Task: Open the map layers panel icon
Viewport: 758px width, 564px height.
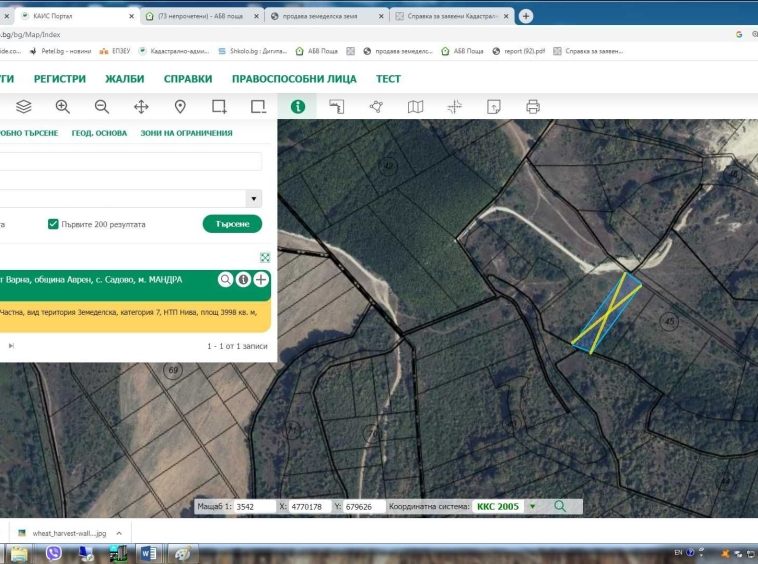Action: pos(23,106)
